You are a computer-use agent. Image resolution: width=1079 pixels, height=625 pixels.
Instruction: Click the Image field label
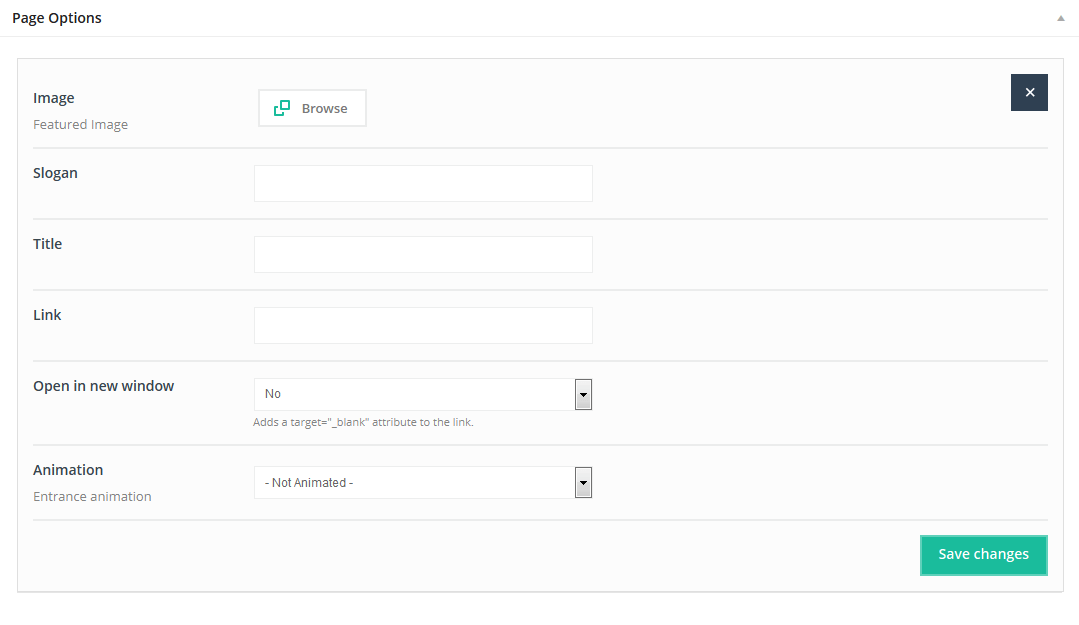(x=54, y=98)
